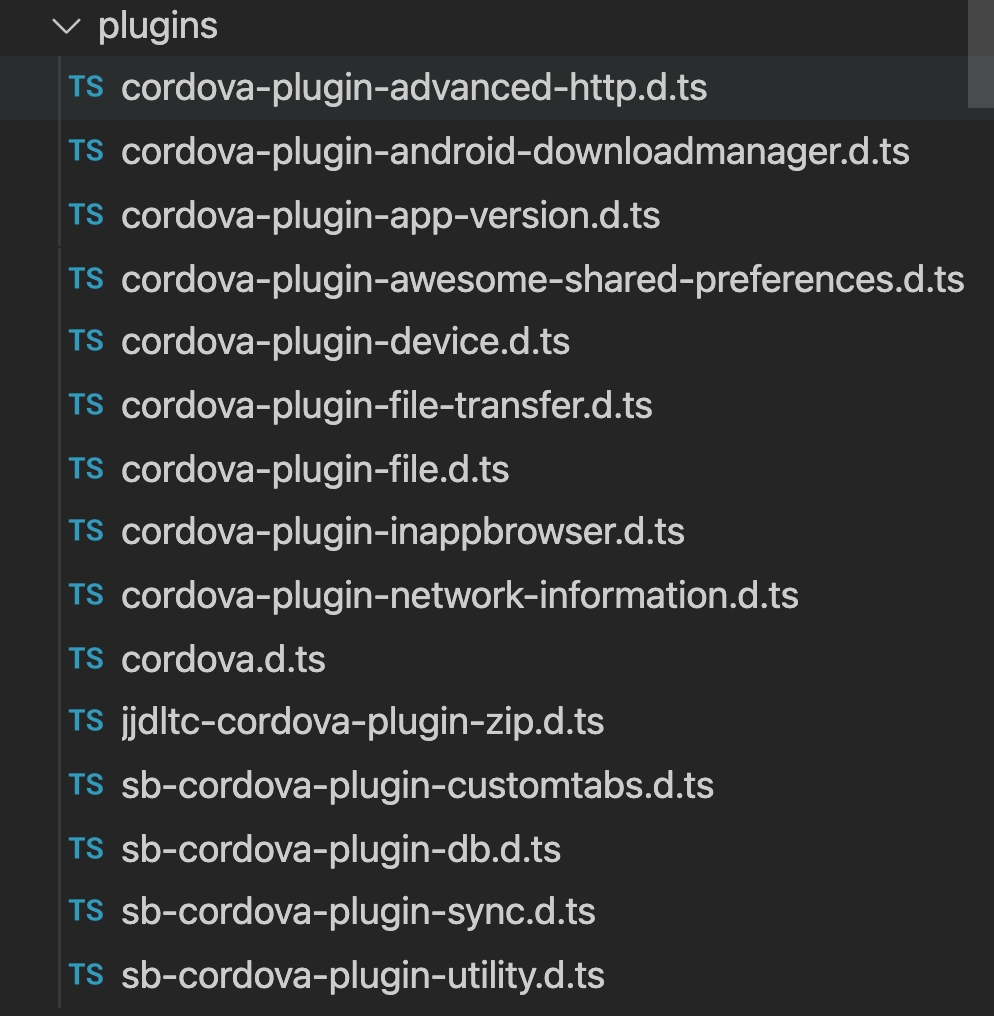The image size is (994, 1016).
Task: Open sb-cordova-plugin-customtabs.d.ts file
Action: pos(417,786)
